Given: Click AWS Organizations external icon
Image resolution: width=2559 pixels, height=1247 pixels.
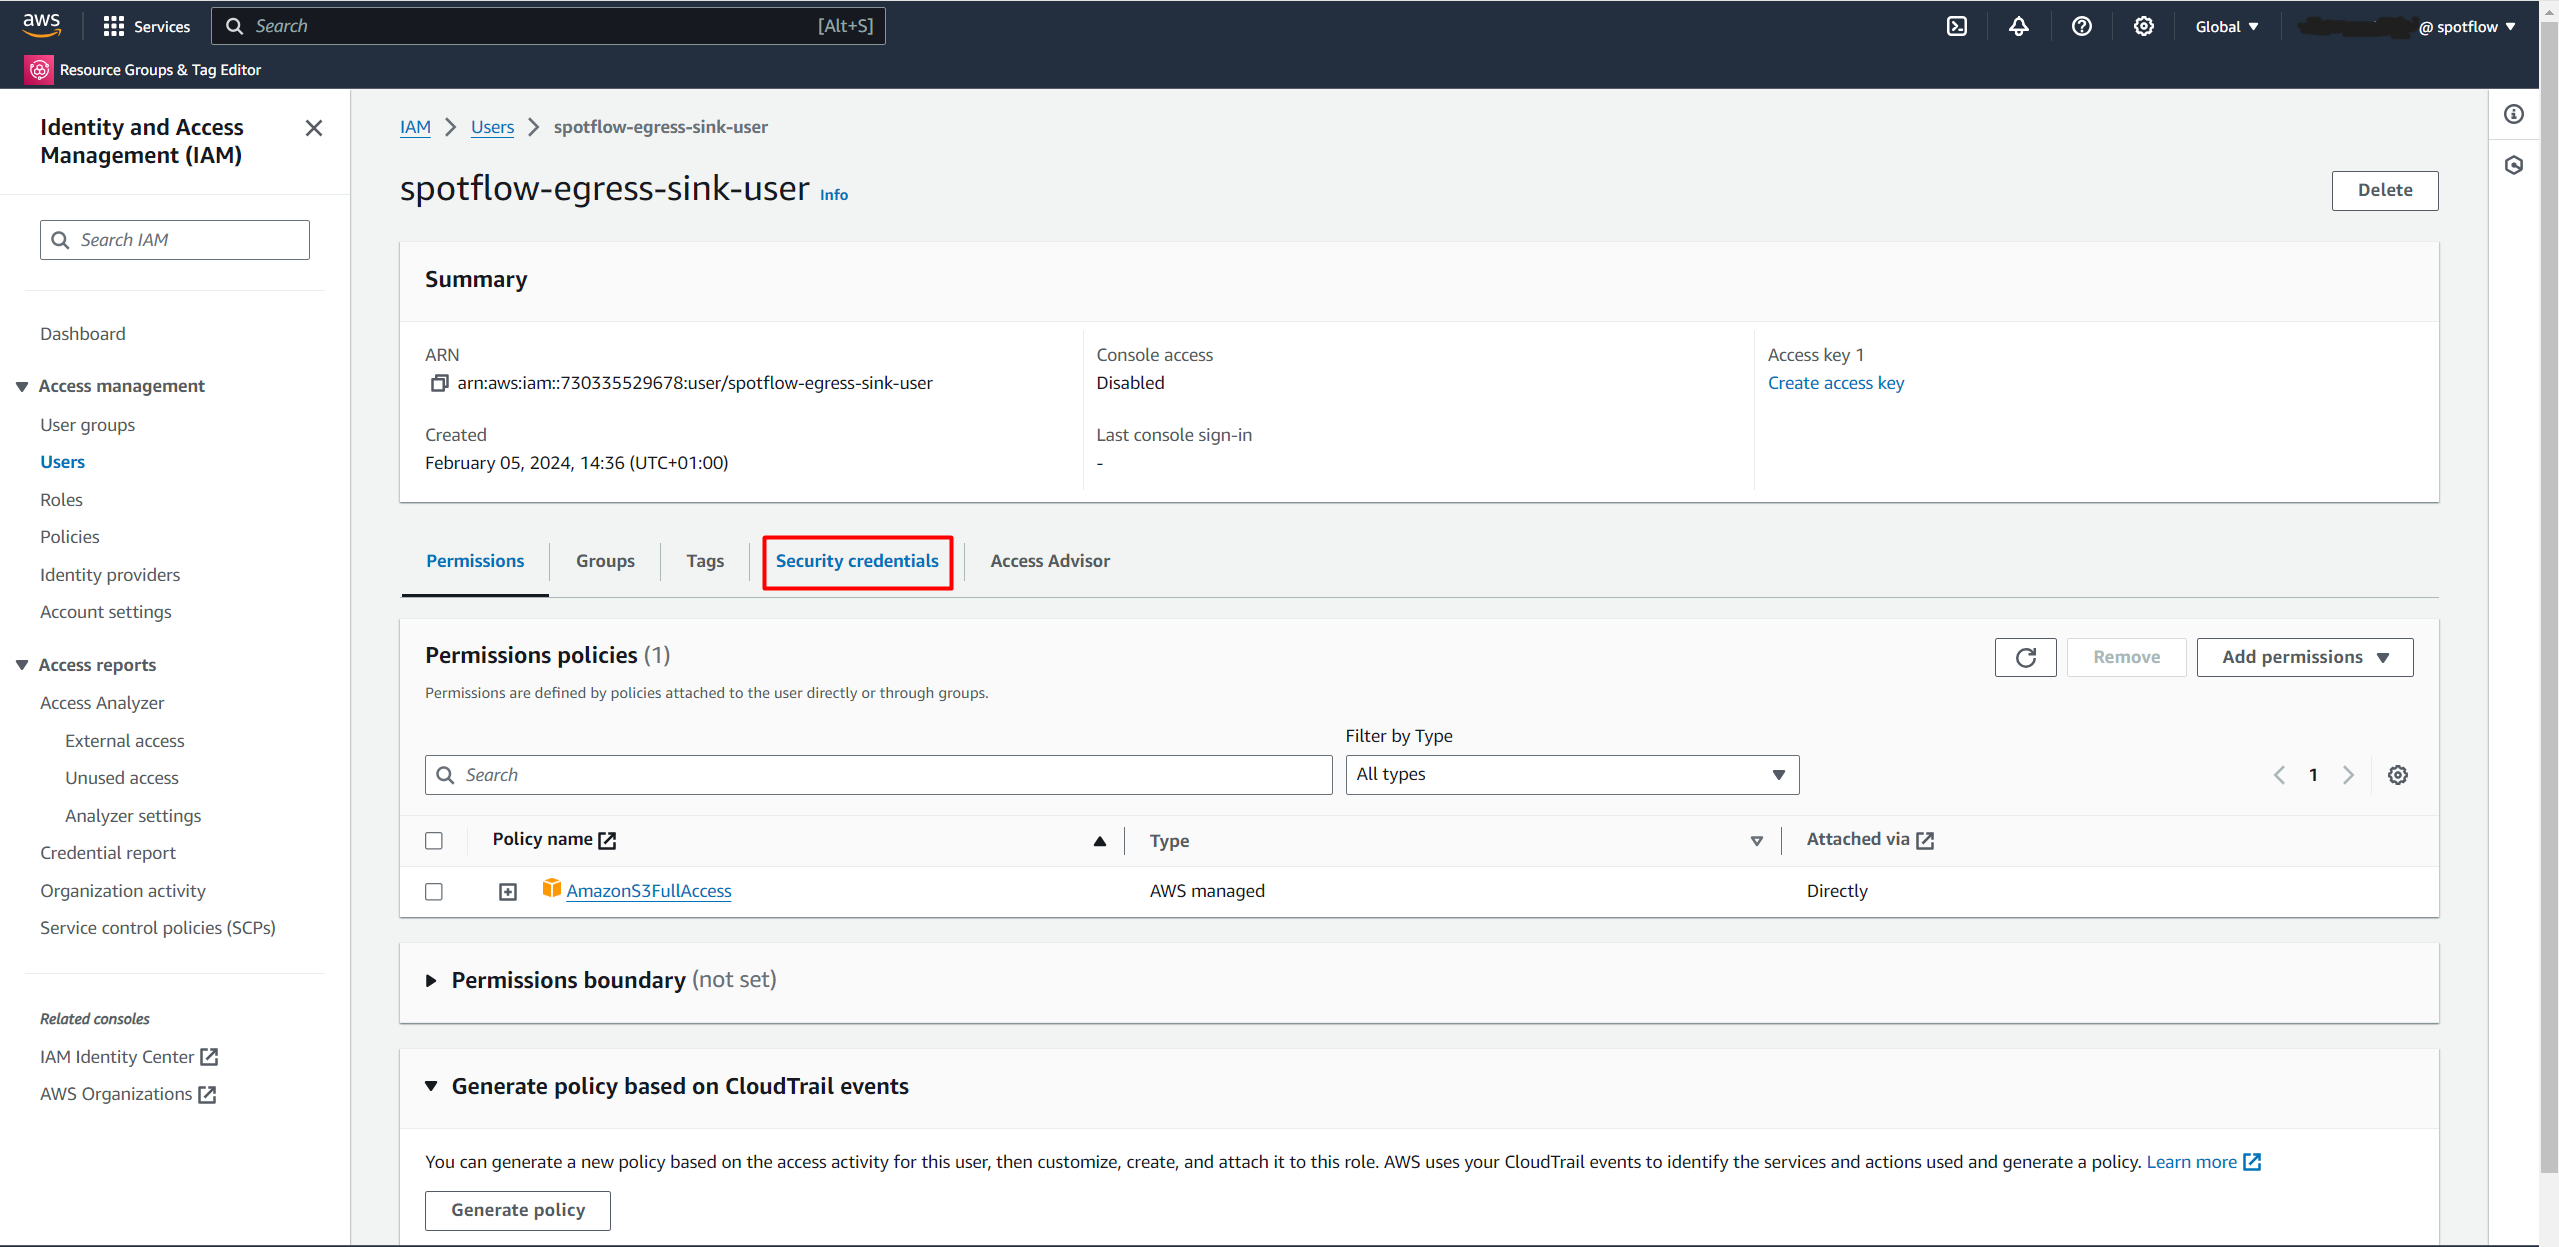Looking at the screenshot, I should pyautogui.click(x=207, y=1094).
